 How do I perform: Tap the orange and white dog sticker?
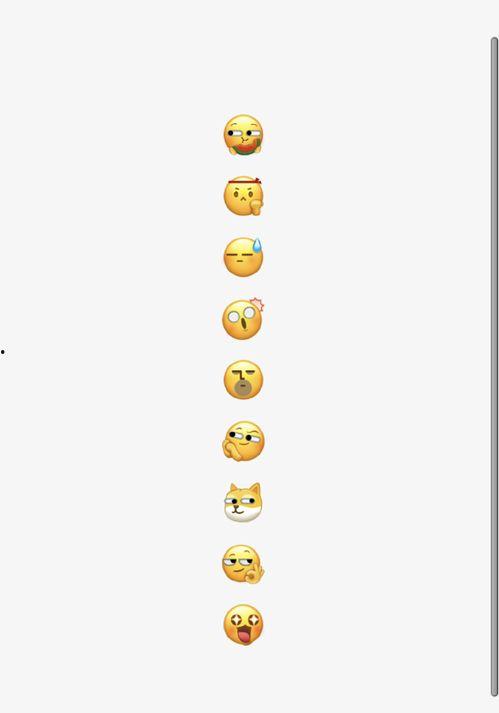click(243, 502)
